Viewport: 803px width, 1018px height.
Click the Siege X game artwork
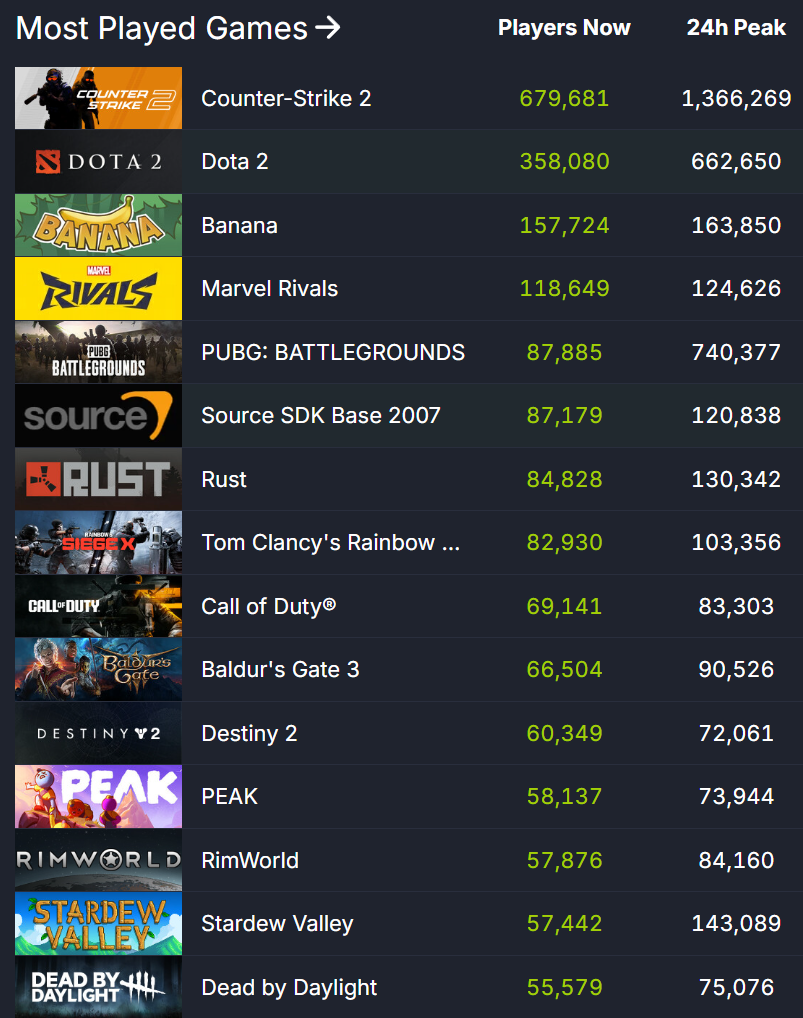pos(98,542)
